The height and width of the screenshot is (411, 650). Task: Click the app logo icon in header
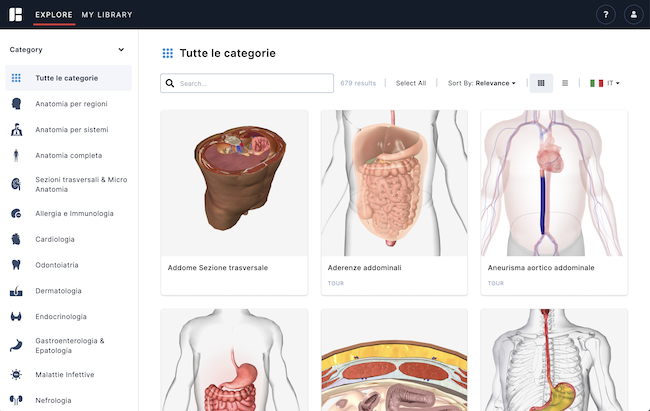(16, 15)
